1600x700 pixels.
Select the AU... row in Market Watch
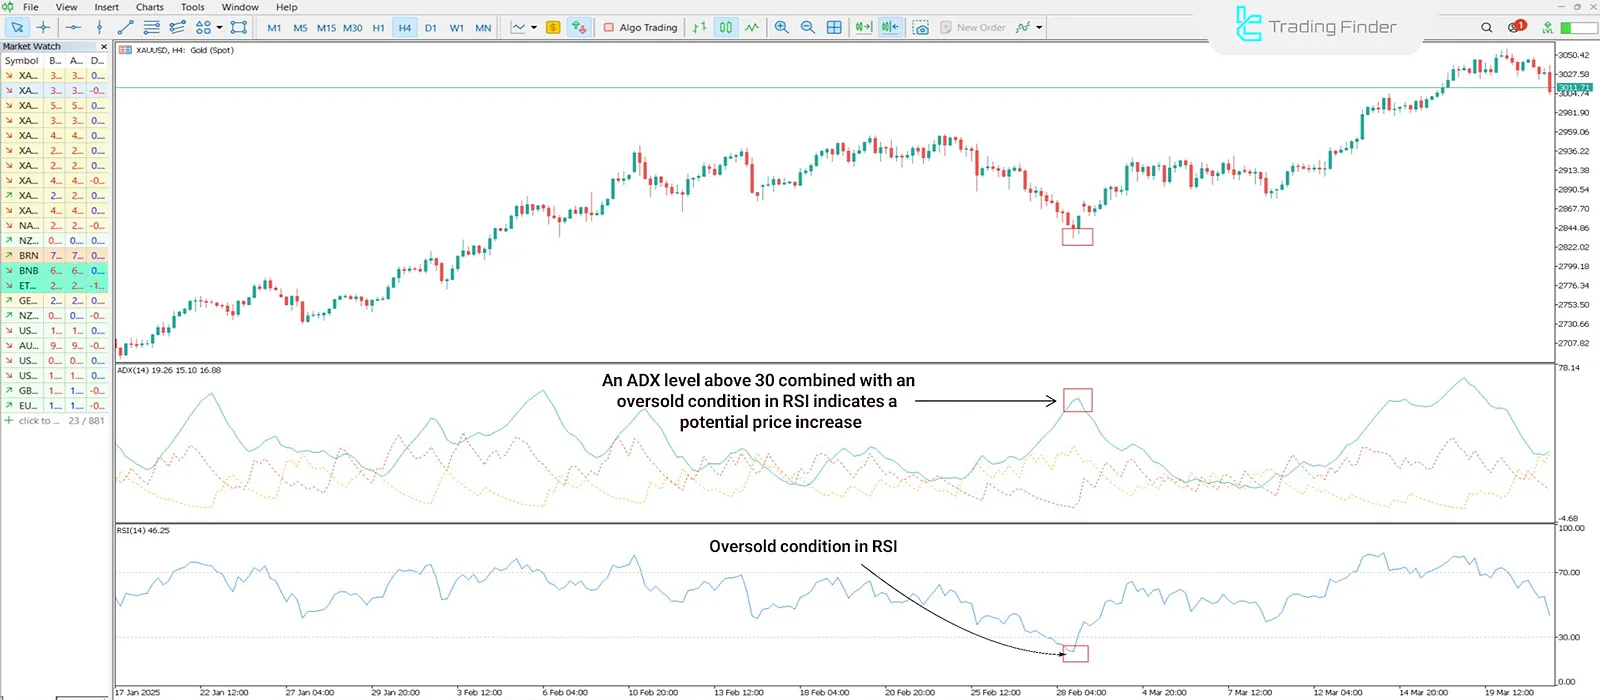54,346
